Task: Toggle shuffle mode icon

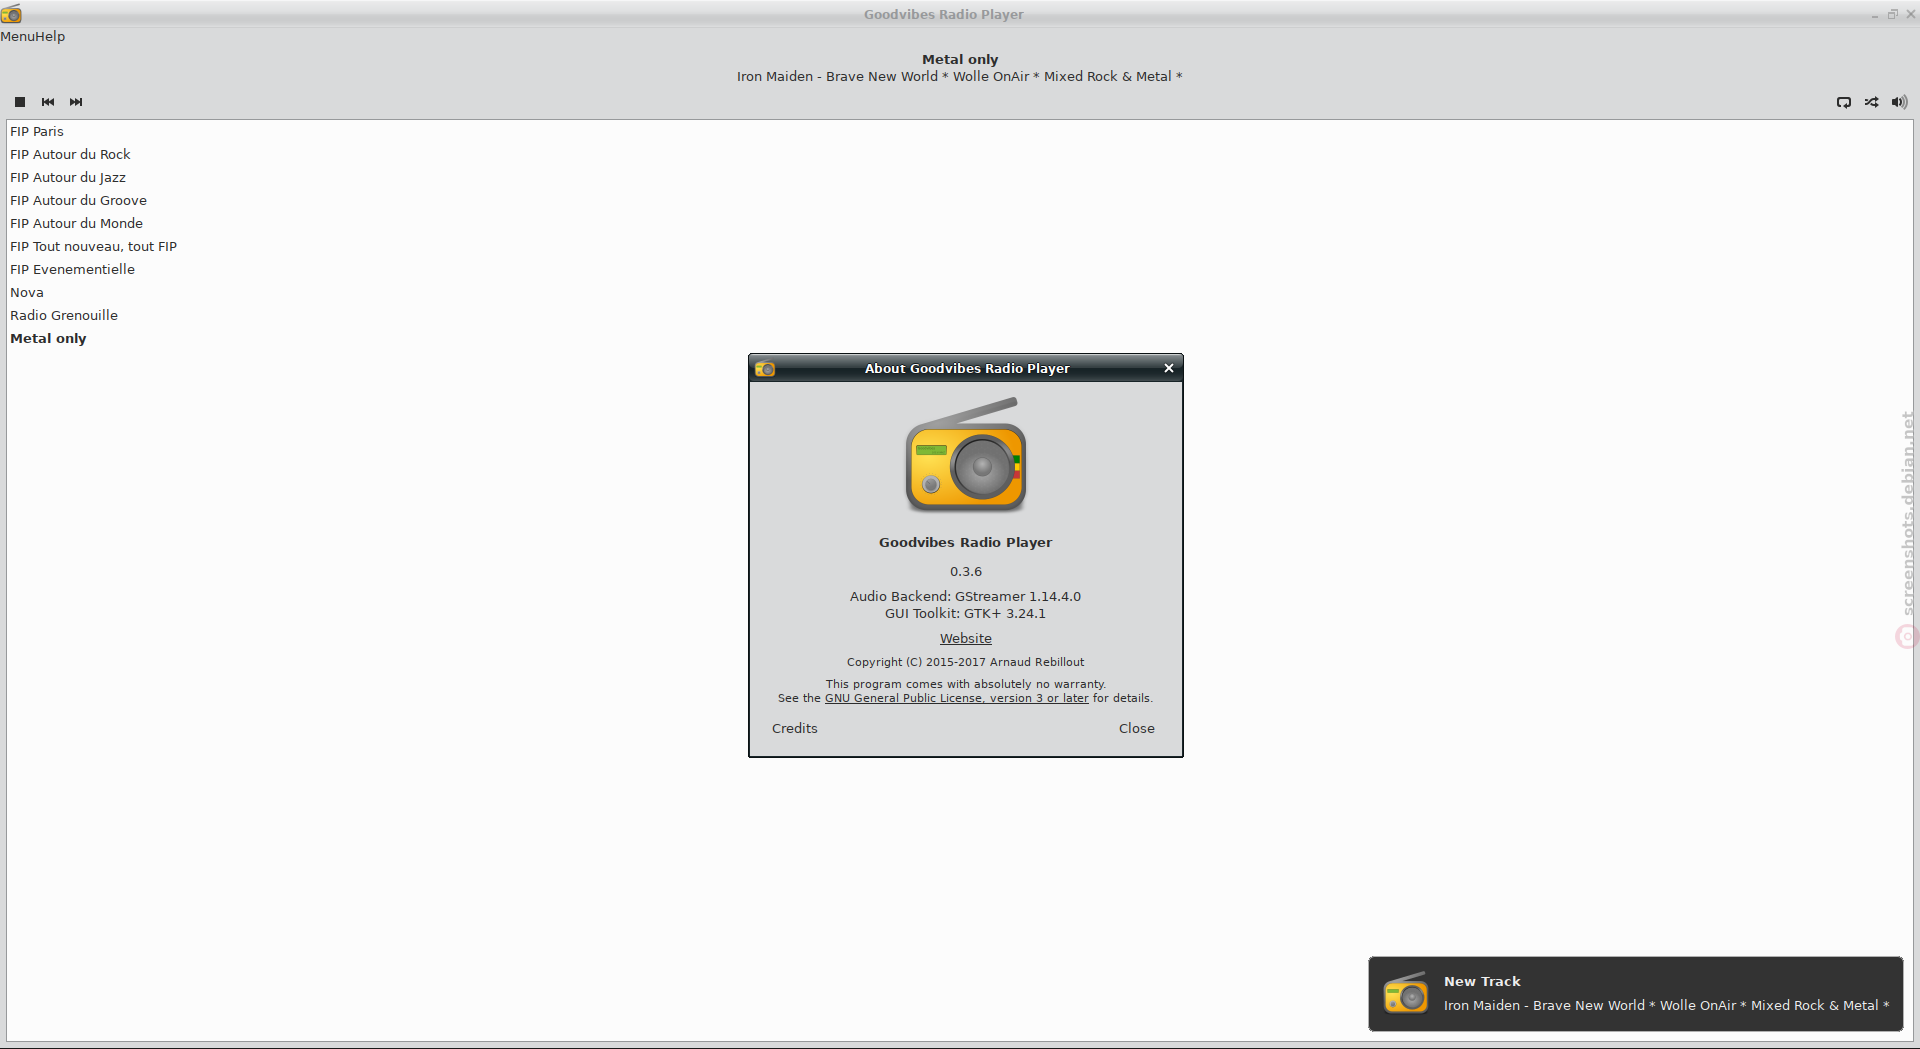Action: point(1871,102)
